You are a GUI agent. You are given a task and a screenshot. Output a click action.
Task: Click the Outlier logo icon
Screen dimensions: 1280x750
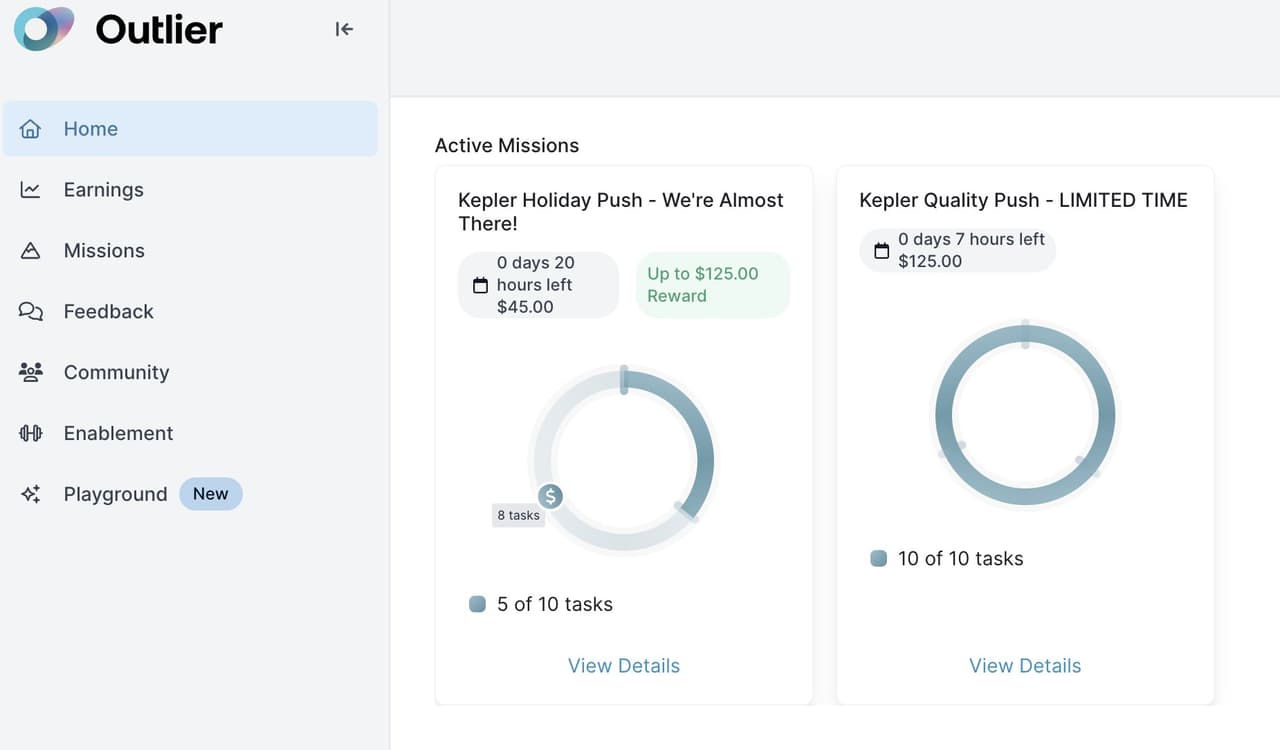[x=44, y=29]
